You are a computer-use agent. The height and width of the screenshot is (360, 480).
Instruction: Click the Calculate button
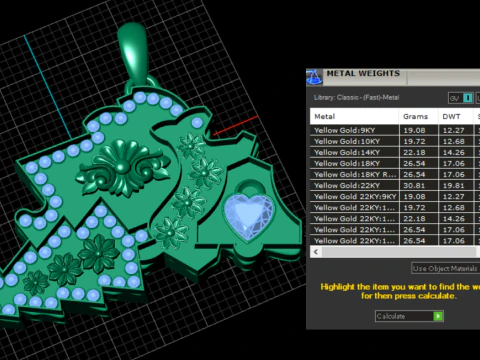coord(409,316)
